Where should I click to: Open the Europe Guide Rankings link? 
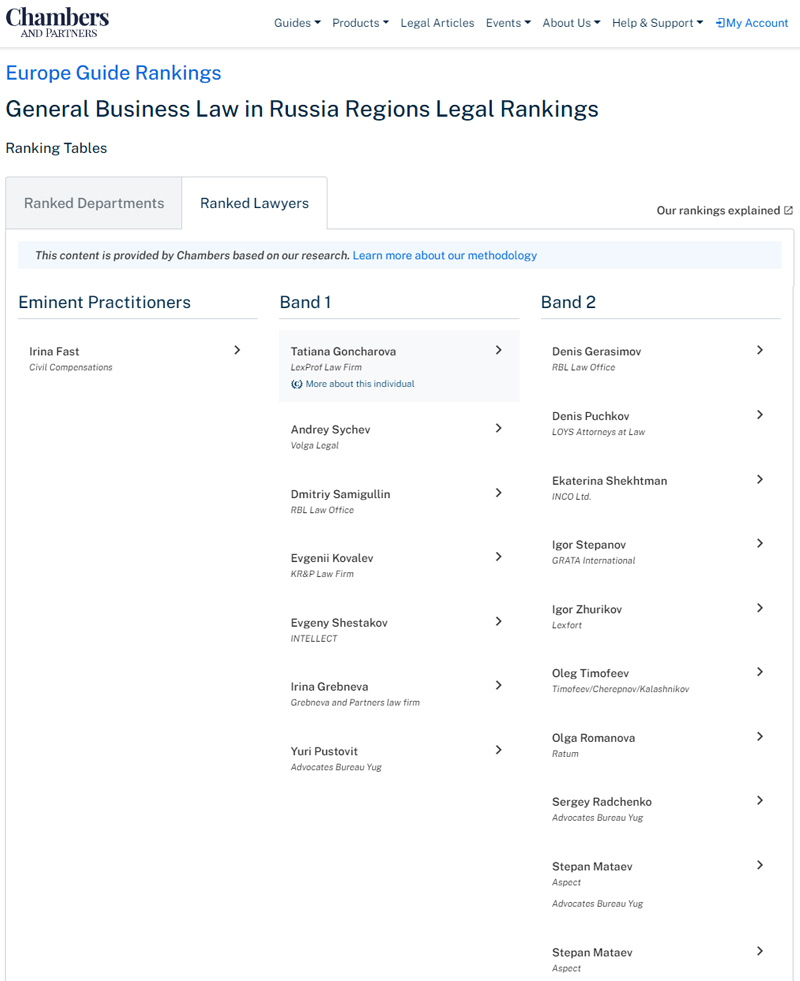point(113,73)
